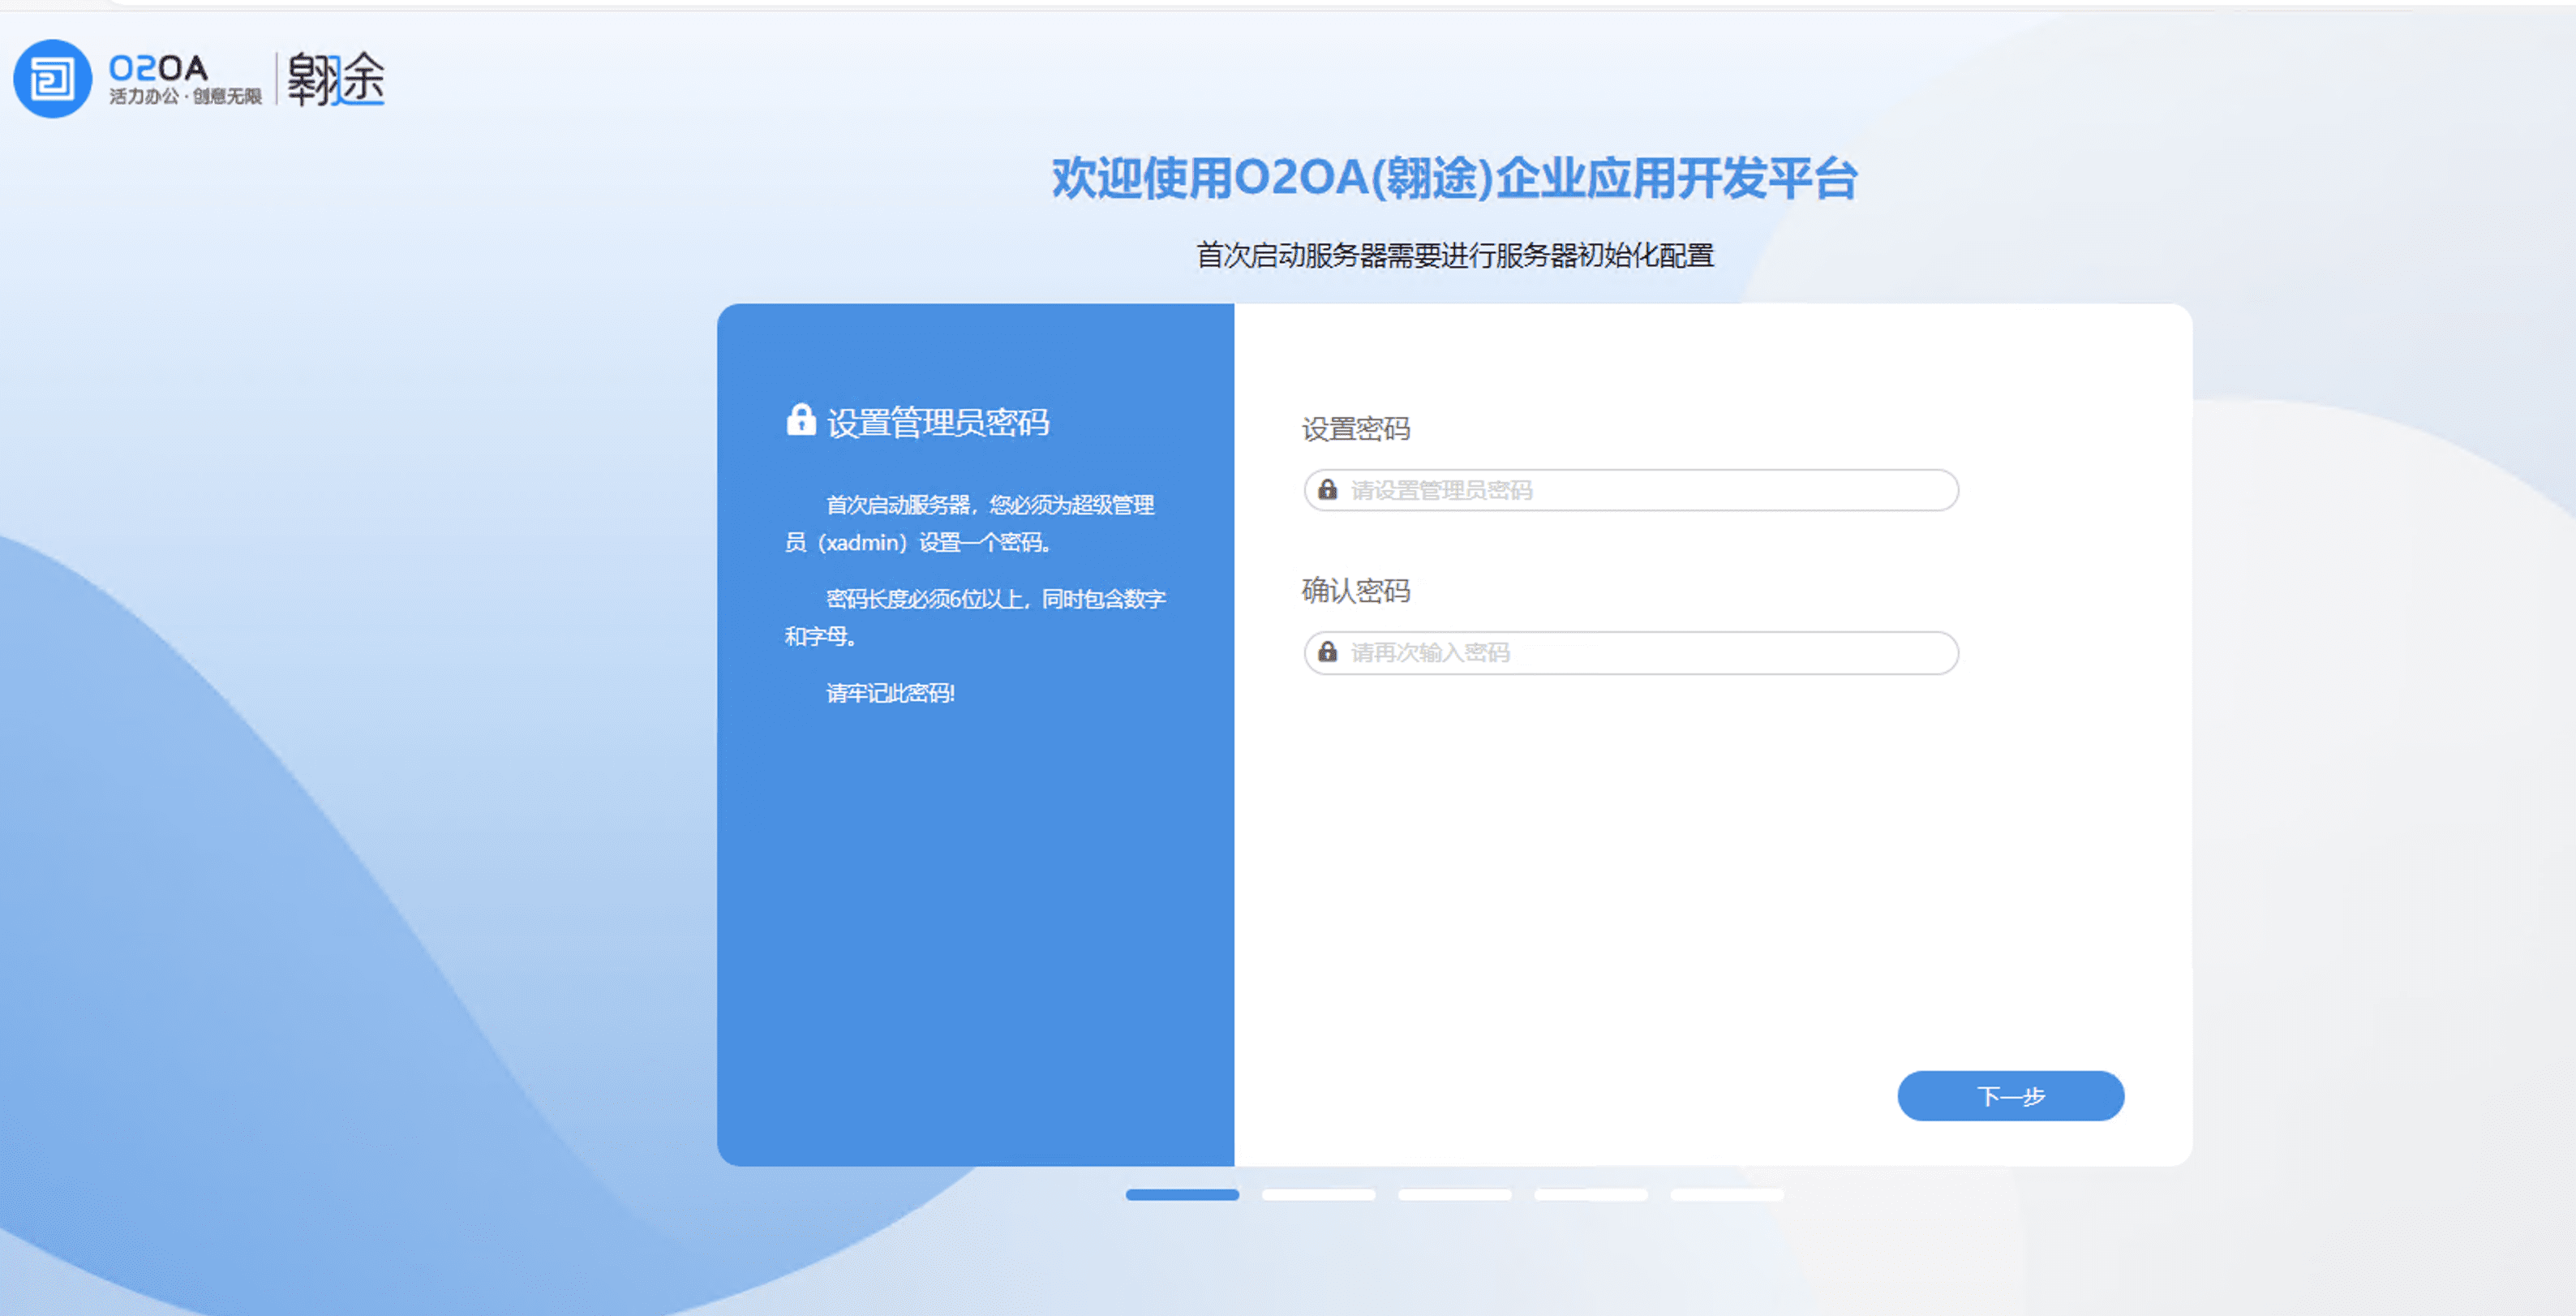Screen dimensions: 2576x1316
Task: Click lock icon in 请设置管理员密码 field
Action: [1327, 490]
